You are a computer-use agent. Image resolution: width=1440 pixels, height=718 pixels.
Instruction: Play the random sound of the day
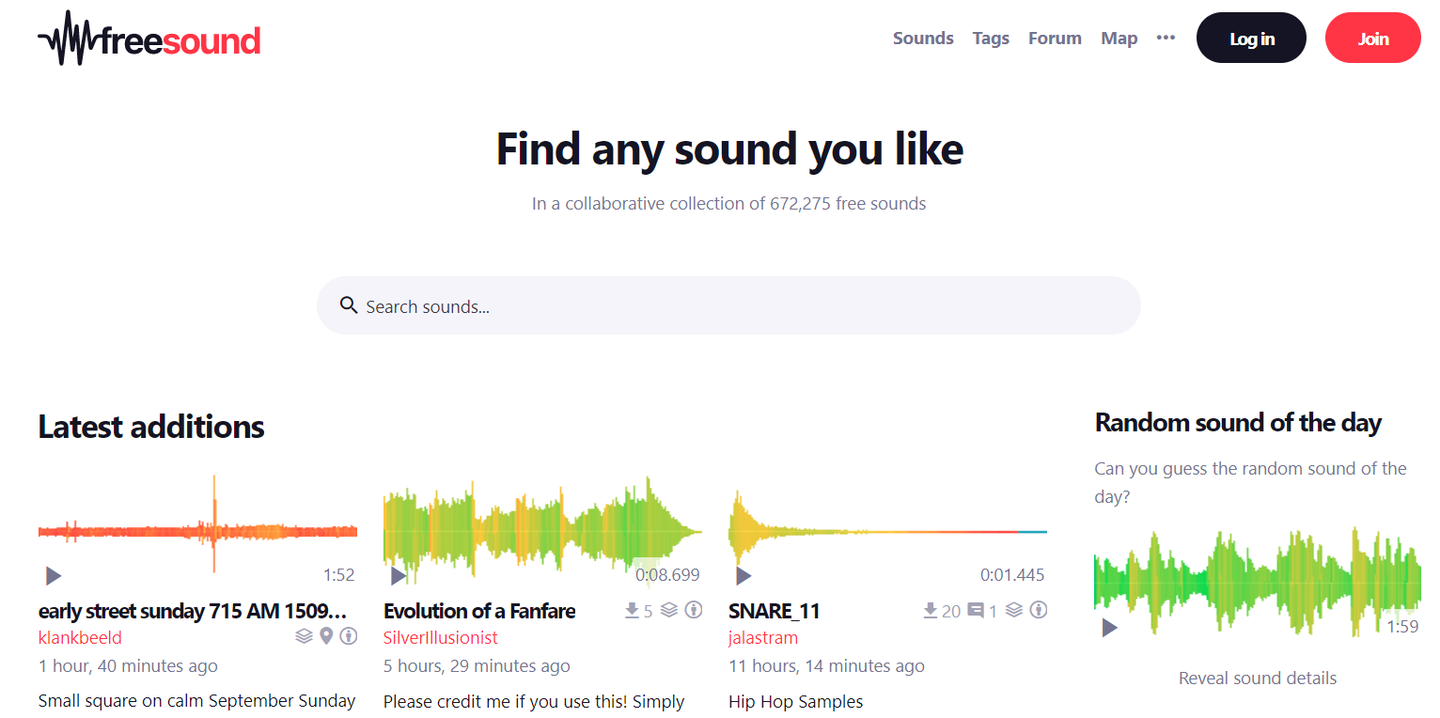[x=1109, y=628]
